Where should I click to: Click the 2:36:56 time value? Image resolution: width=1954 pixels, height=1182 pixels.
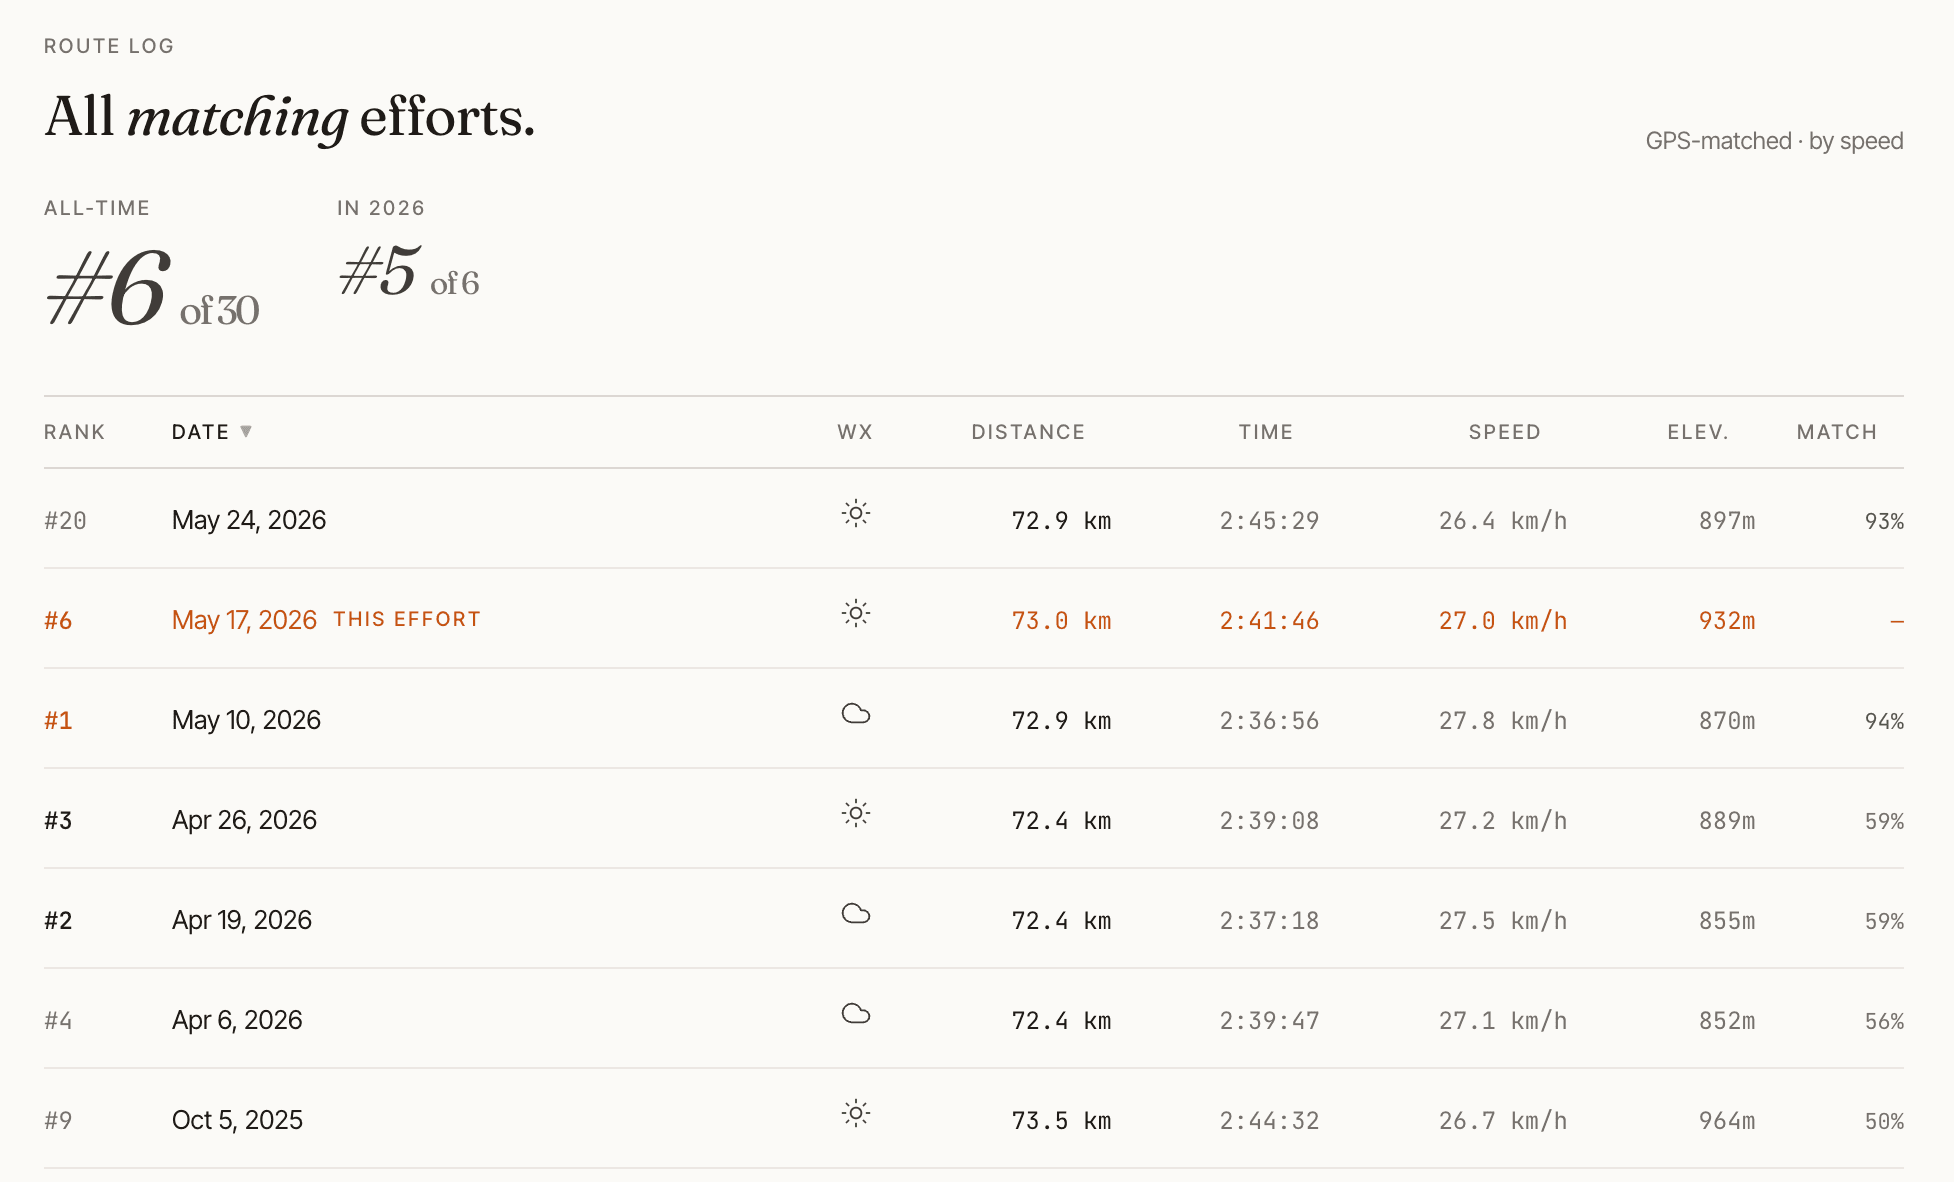(1269, 721)
